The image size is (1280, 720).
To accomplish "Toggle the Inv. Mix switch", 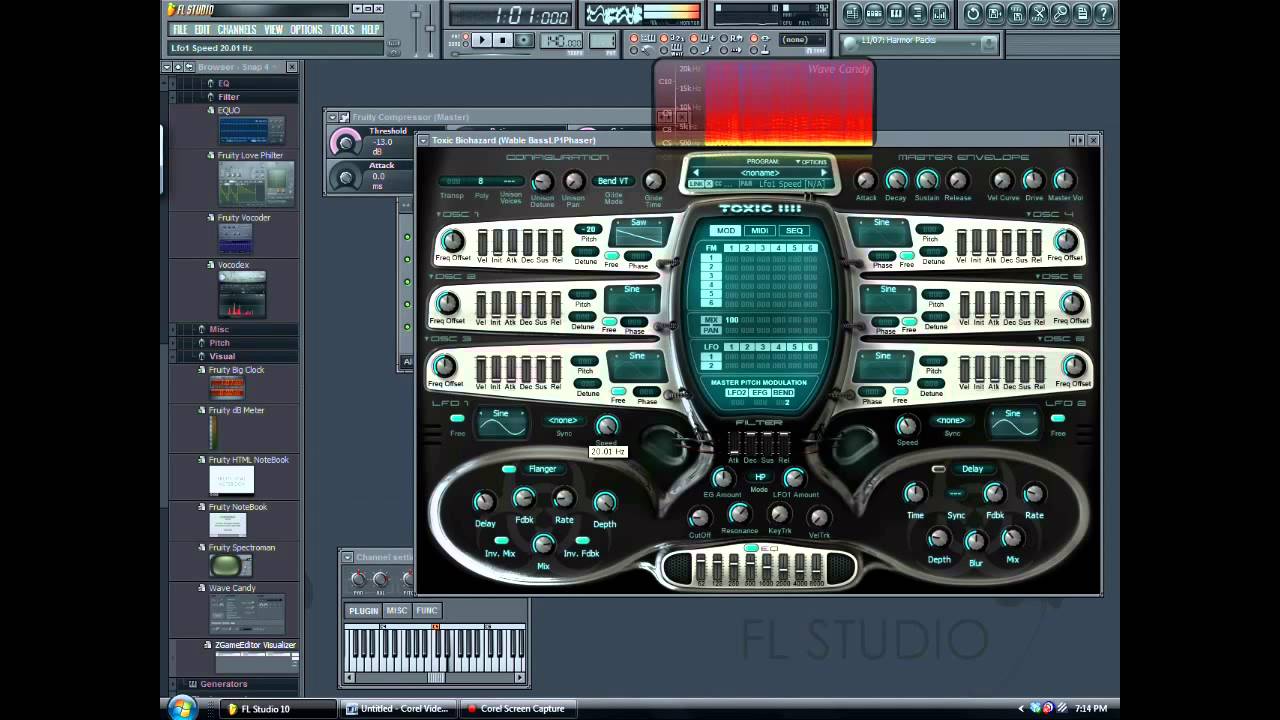I will click(501, 540).
